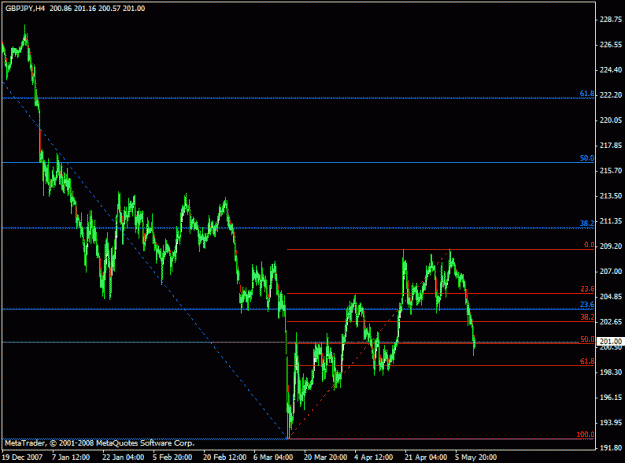The width and height of the screenshot is (625, 463).
Task: Select the 5 Feb 20:00 time label
Action: pyautogui.click(x=172, y=457)
